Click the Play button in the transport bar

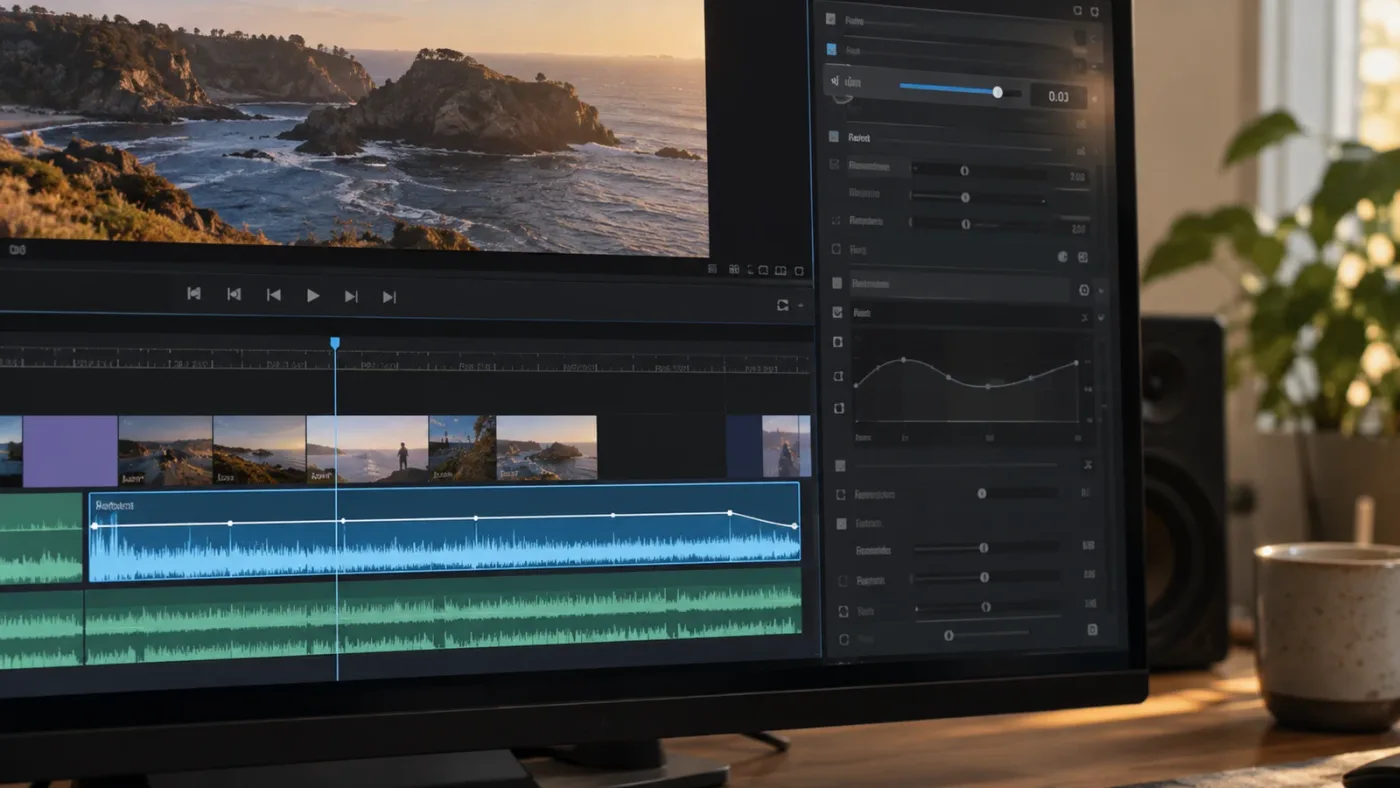(x=313, y=296)
